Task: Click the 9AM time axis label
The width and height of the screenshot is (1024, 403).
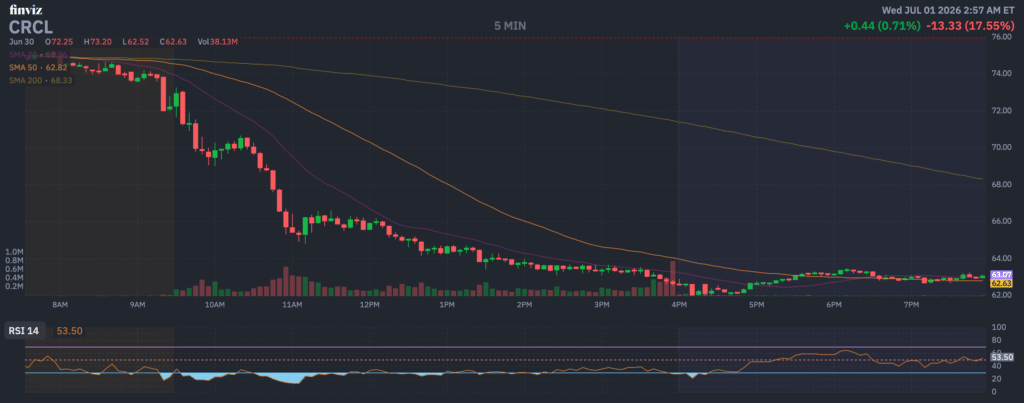Action: point(137,305)
